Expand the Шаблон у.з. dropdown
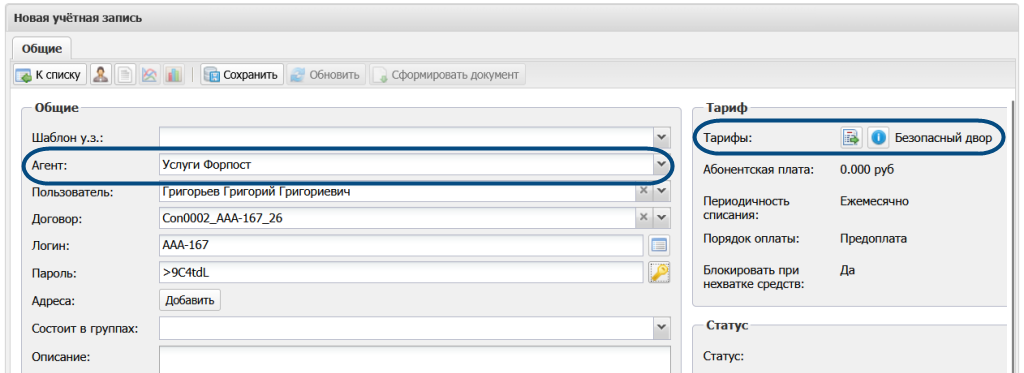 (x=662, y=137)
